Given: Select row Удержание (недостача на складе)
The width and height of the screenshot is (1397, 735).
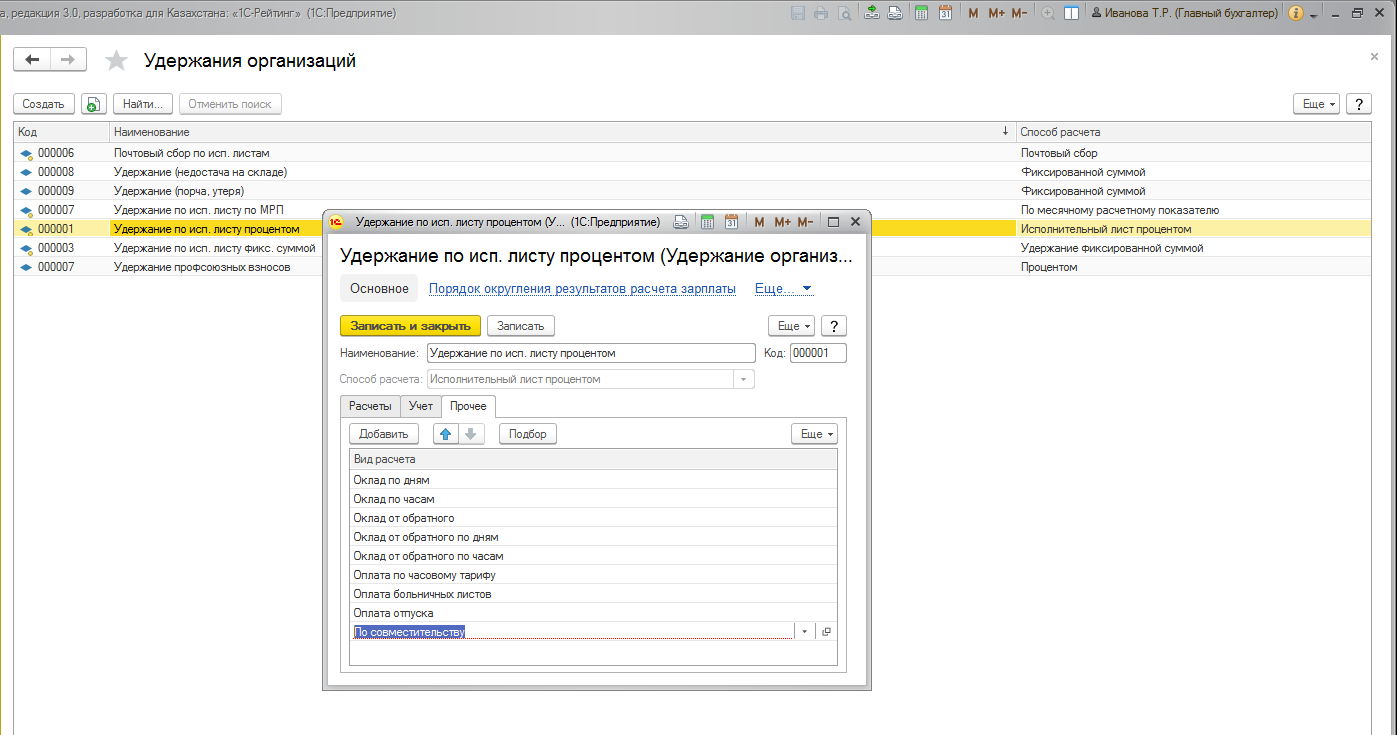Looking at the screenshot, I should click(x=692, y=172).
